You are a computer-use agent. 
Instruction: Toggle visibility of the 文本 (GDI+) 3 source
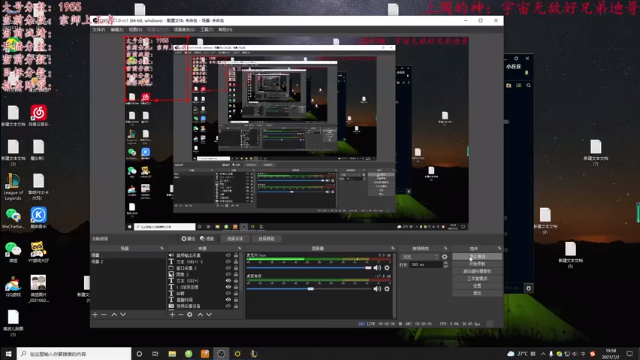(228, 262)
